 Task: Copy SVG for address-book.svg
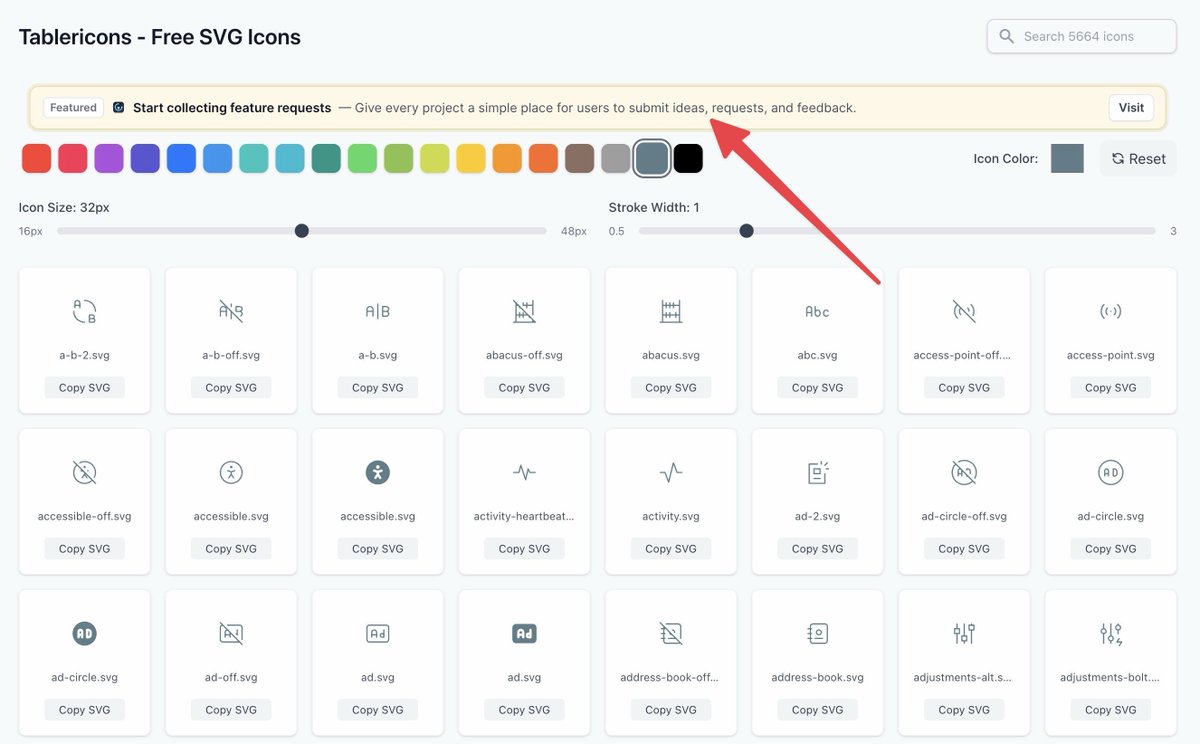817,710
